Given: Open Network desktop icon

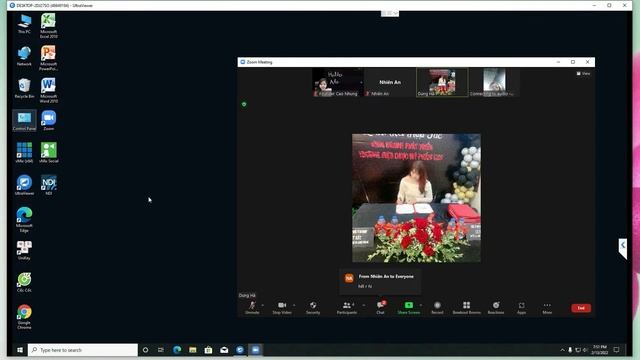Looking at the screenshot, I should pyautogui.click(x=24, y=56).
